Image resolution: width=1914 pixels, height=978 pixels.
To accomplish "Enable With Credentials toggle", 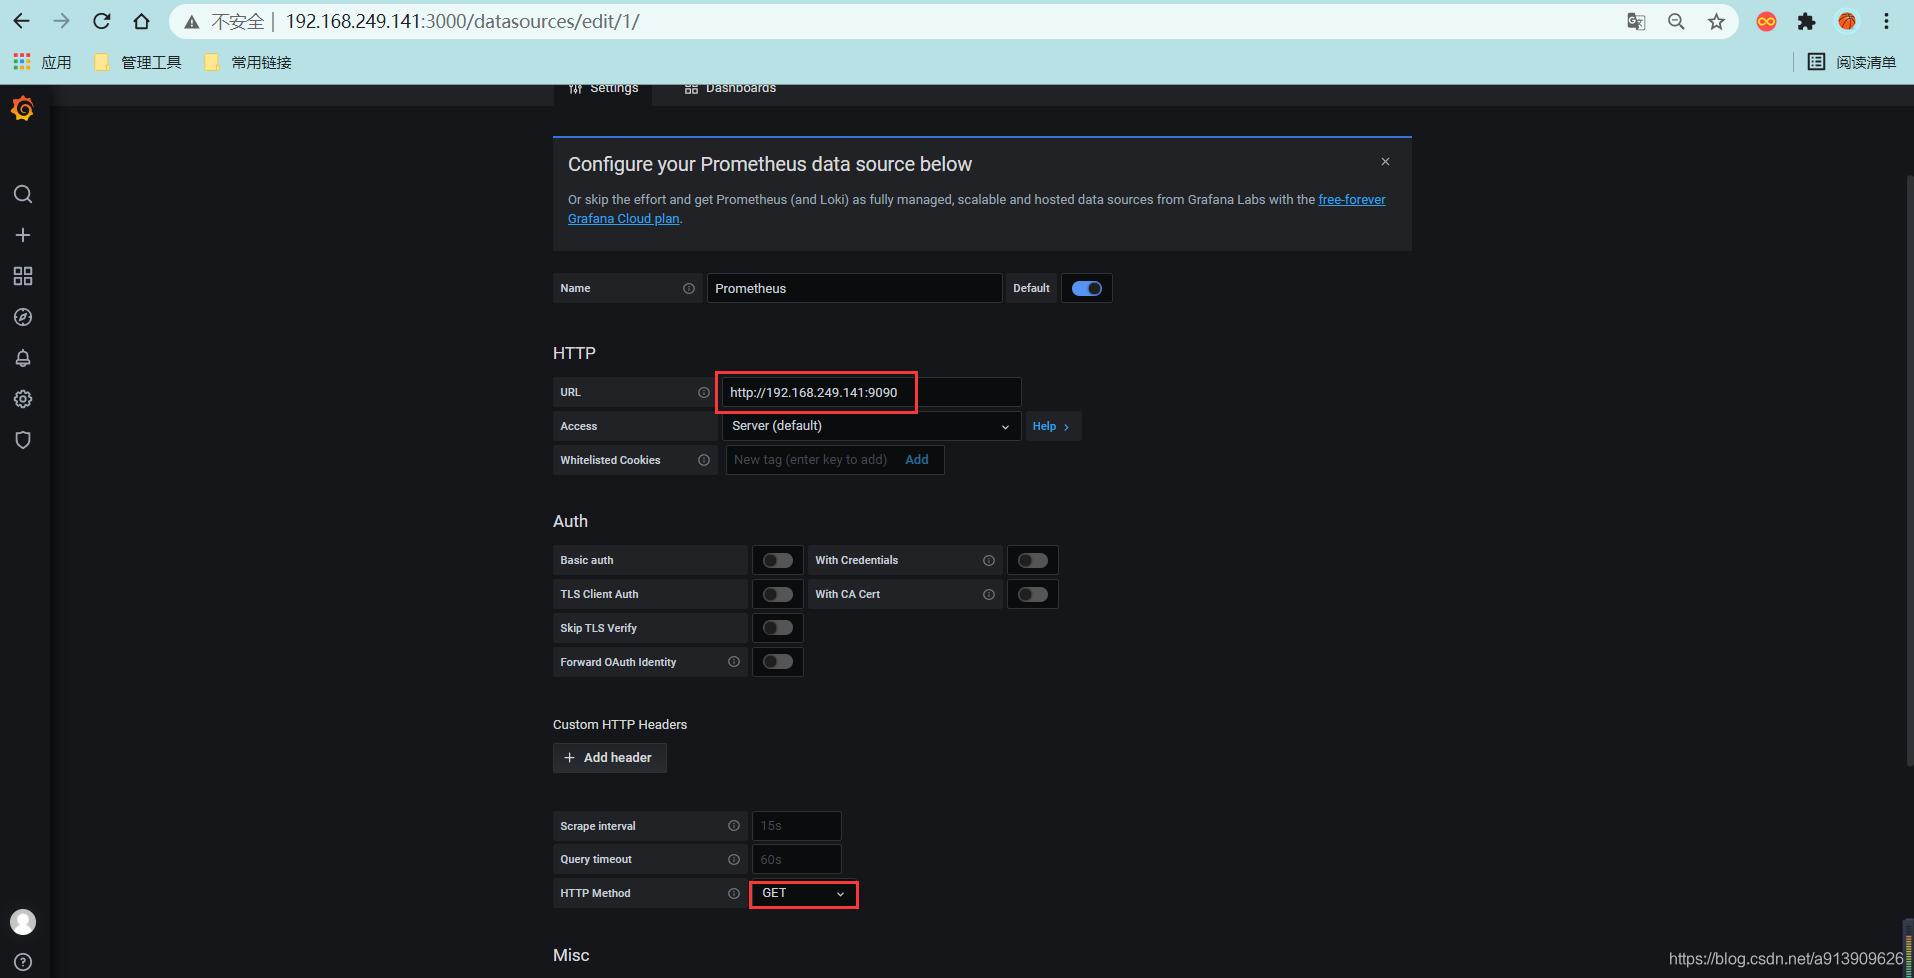I will [1033, 560].
